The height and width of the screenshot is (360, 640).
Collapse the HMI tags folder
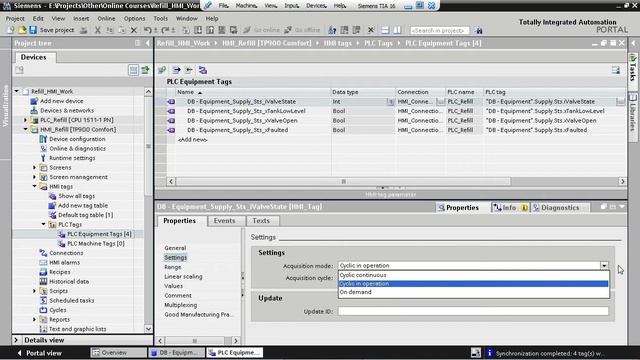(35, 187)
